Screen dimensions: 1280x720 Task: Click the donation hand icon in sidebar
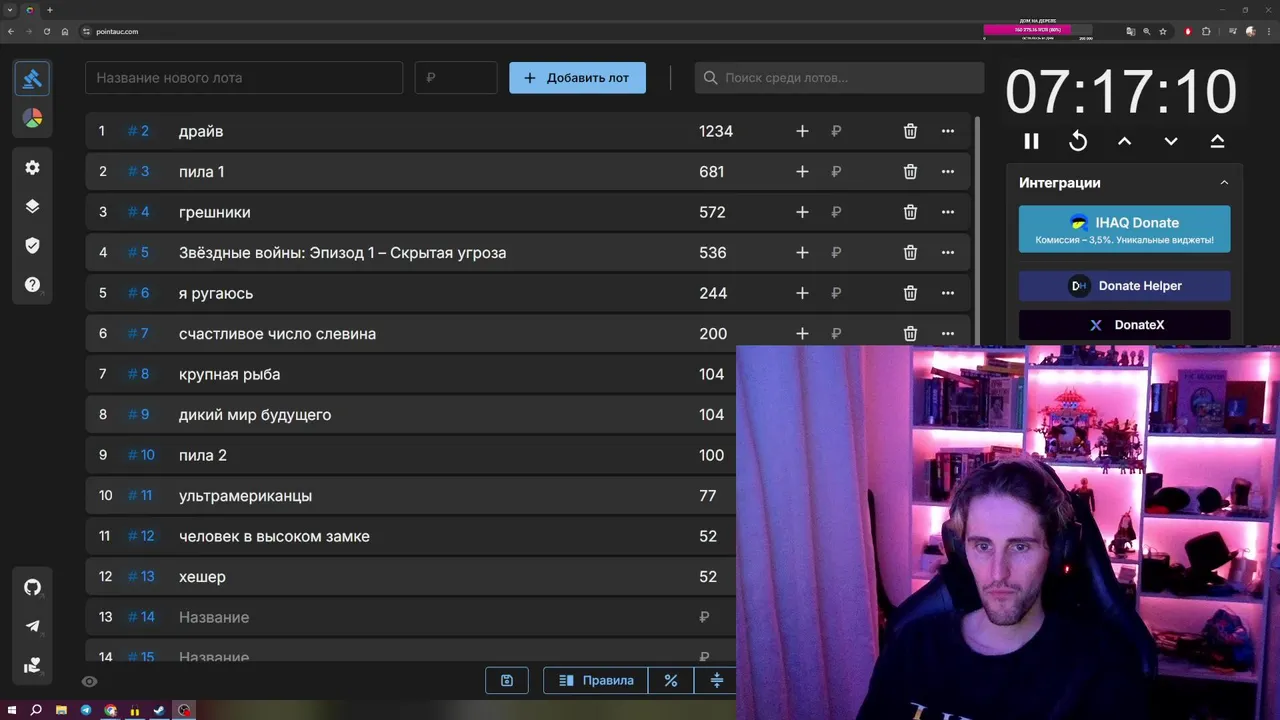32,665
